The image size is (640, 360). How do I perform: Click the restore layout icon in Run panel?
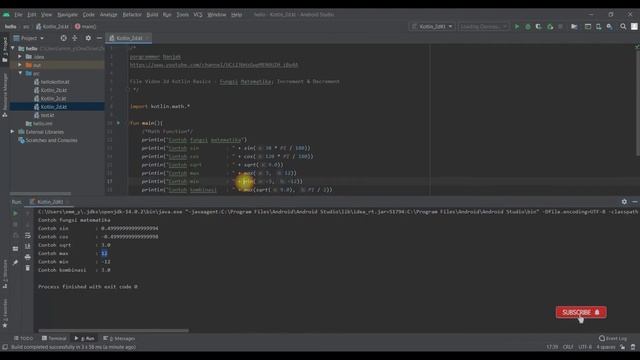pyautogui.click(x=16, y=249)
